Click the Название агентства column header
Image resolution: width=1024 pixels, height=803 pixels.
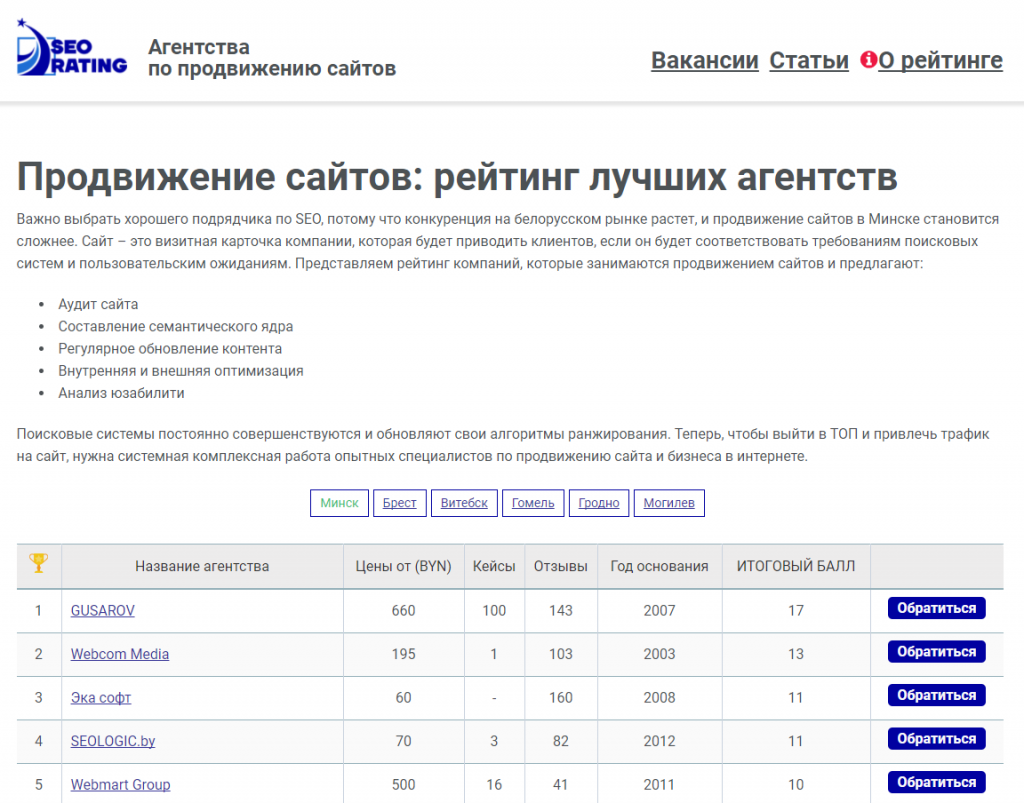point(202,566)
